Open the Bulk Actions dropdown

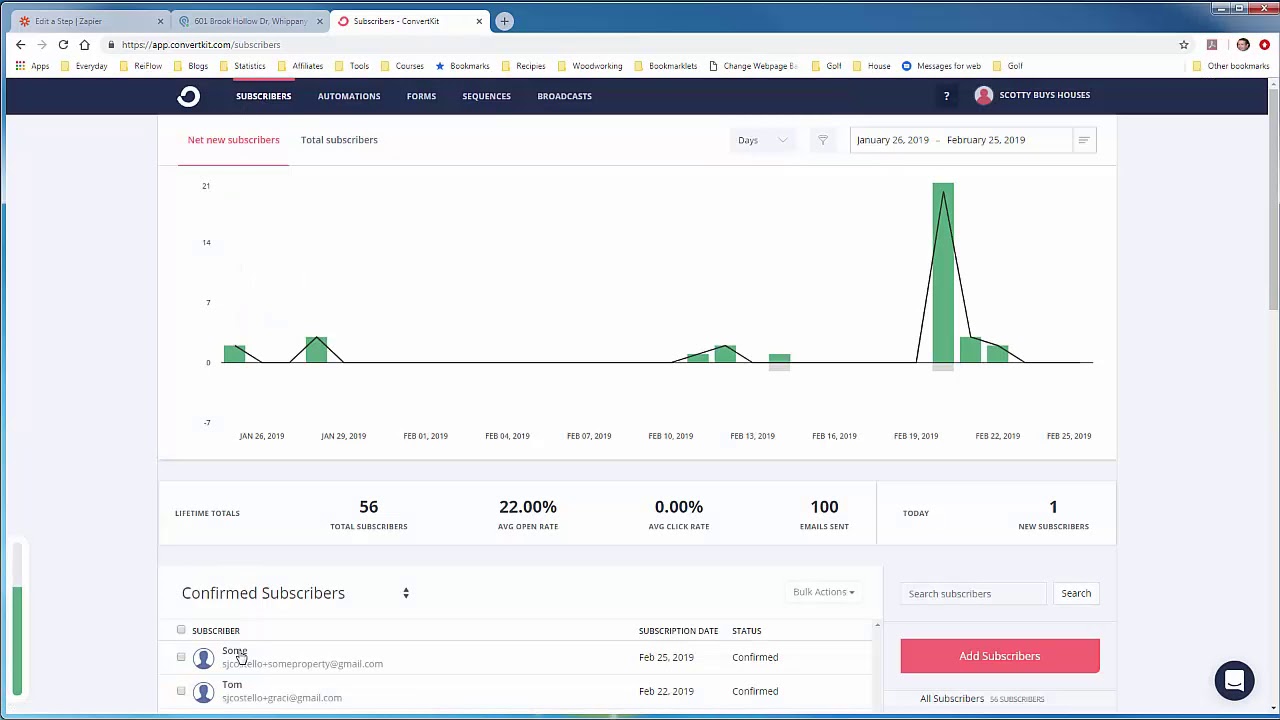(x=823, y=592)
